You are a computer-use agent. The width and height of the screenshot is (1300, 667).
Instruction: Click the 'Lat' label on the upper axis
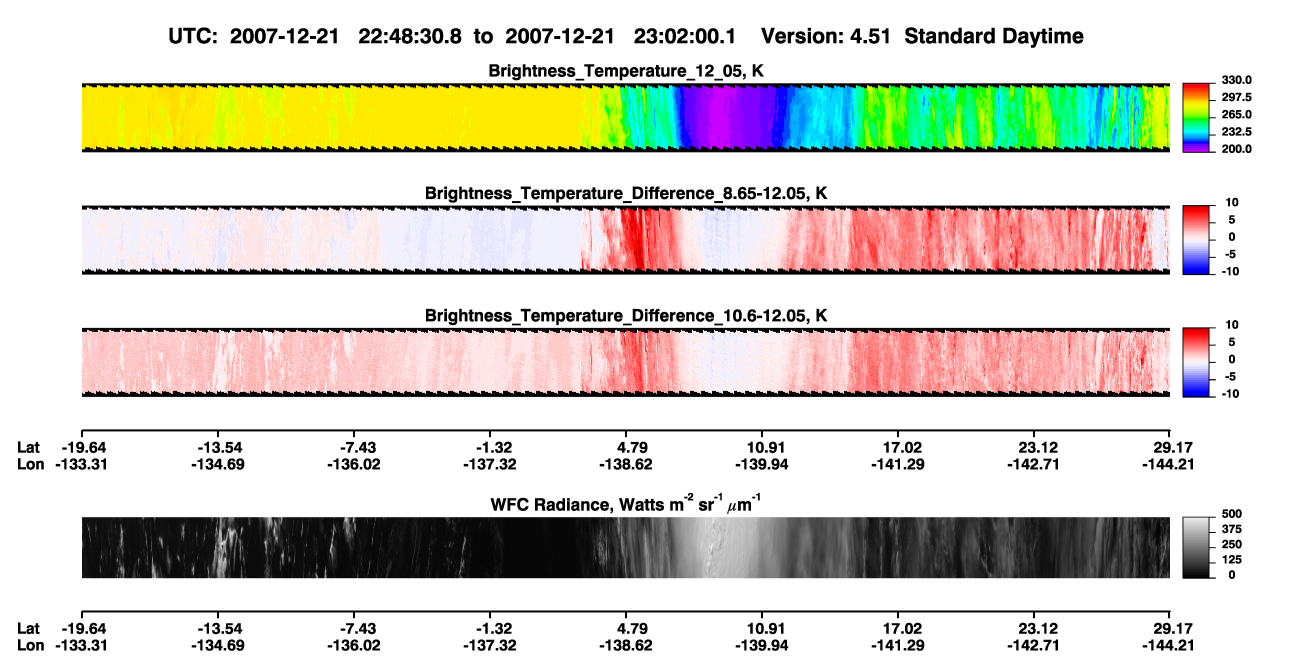pos(29,447)
